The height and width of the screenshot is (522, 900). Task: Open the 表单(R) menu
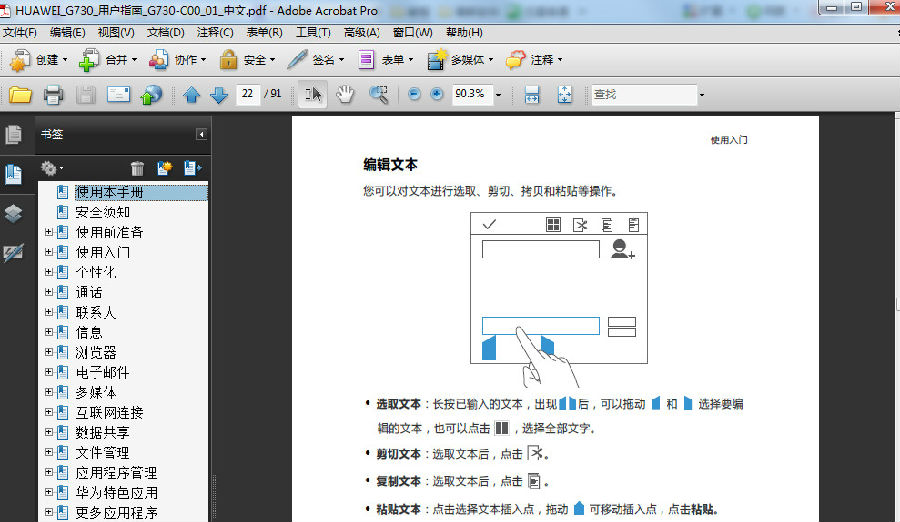[x=265, y=33]
